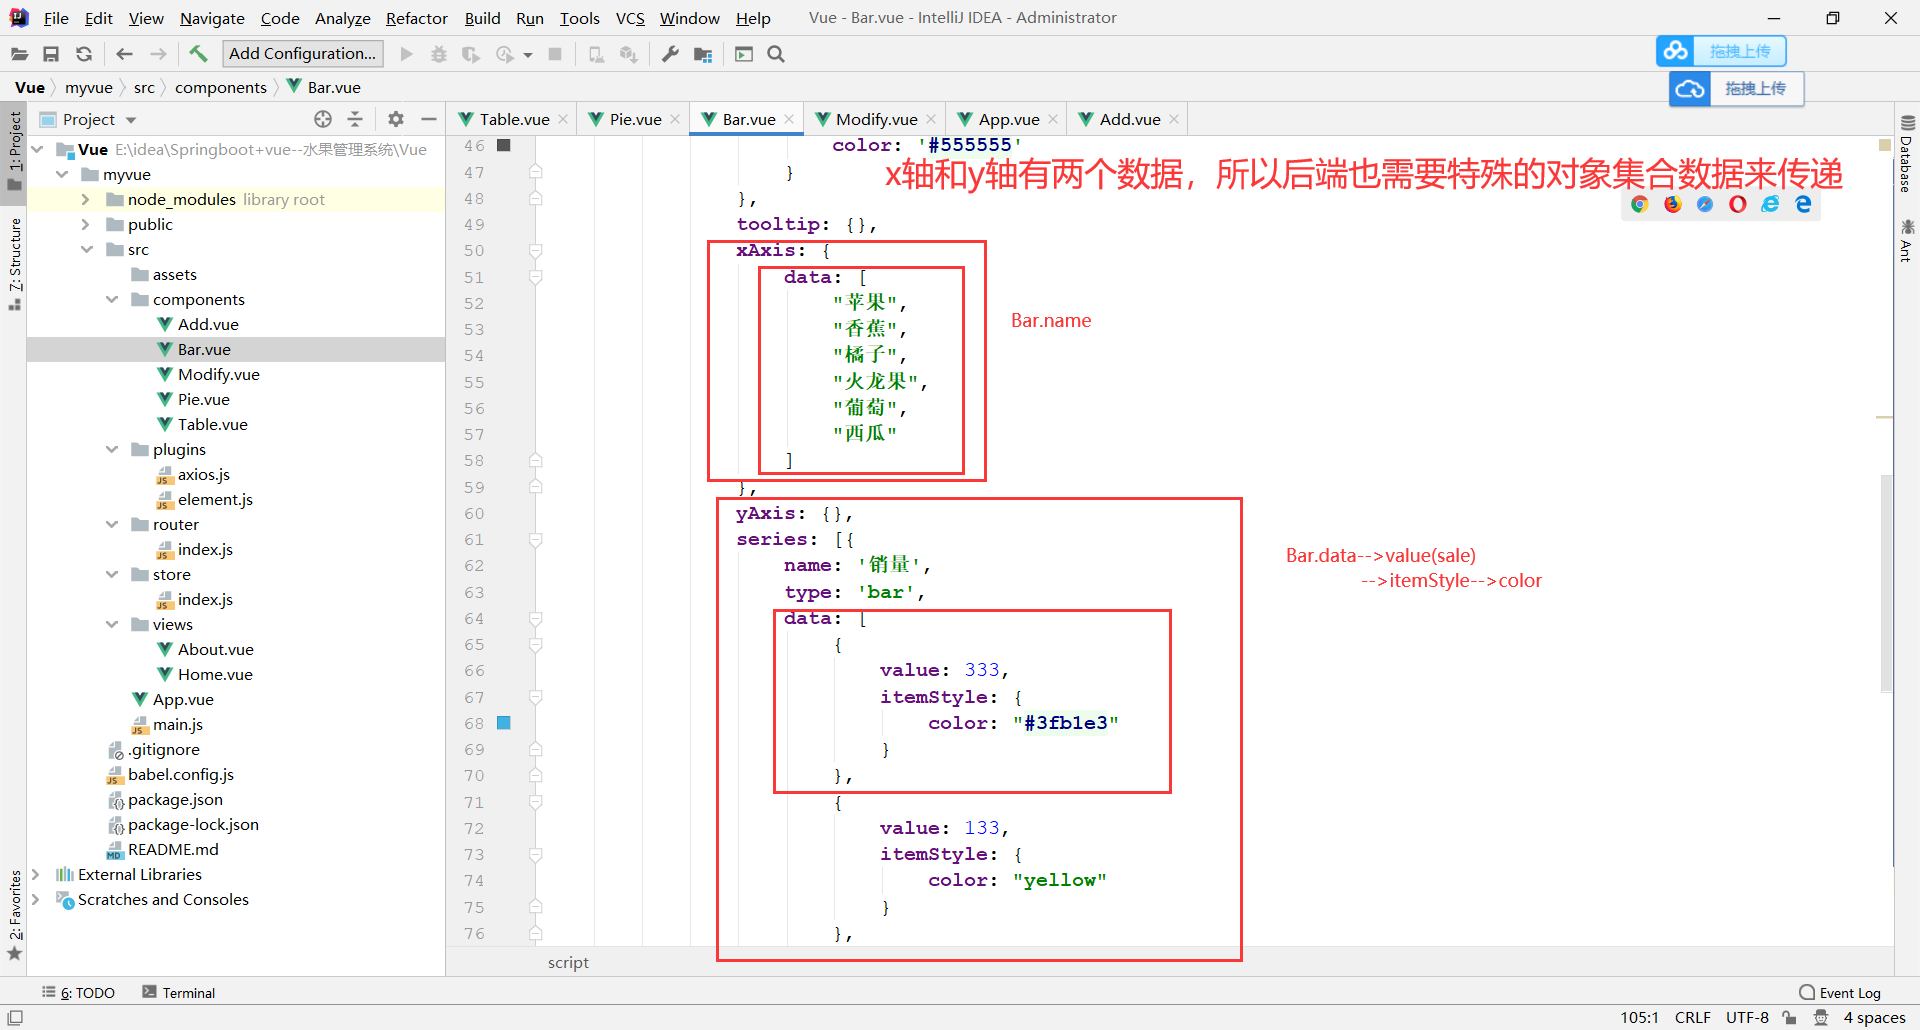Image resolution: width=1920 pixels, height=1030 pixels.
Task: Toggle the Structure tool window
Action: point(14,265)
